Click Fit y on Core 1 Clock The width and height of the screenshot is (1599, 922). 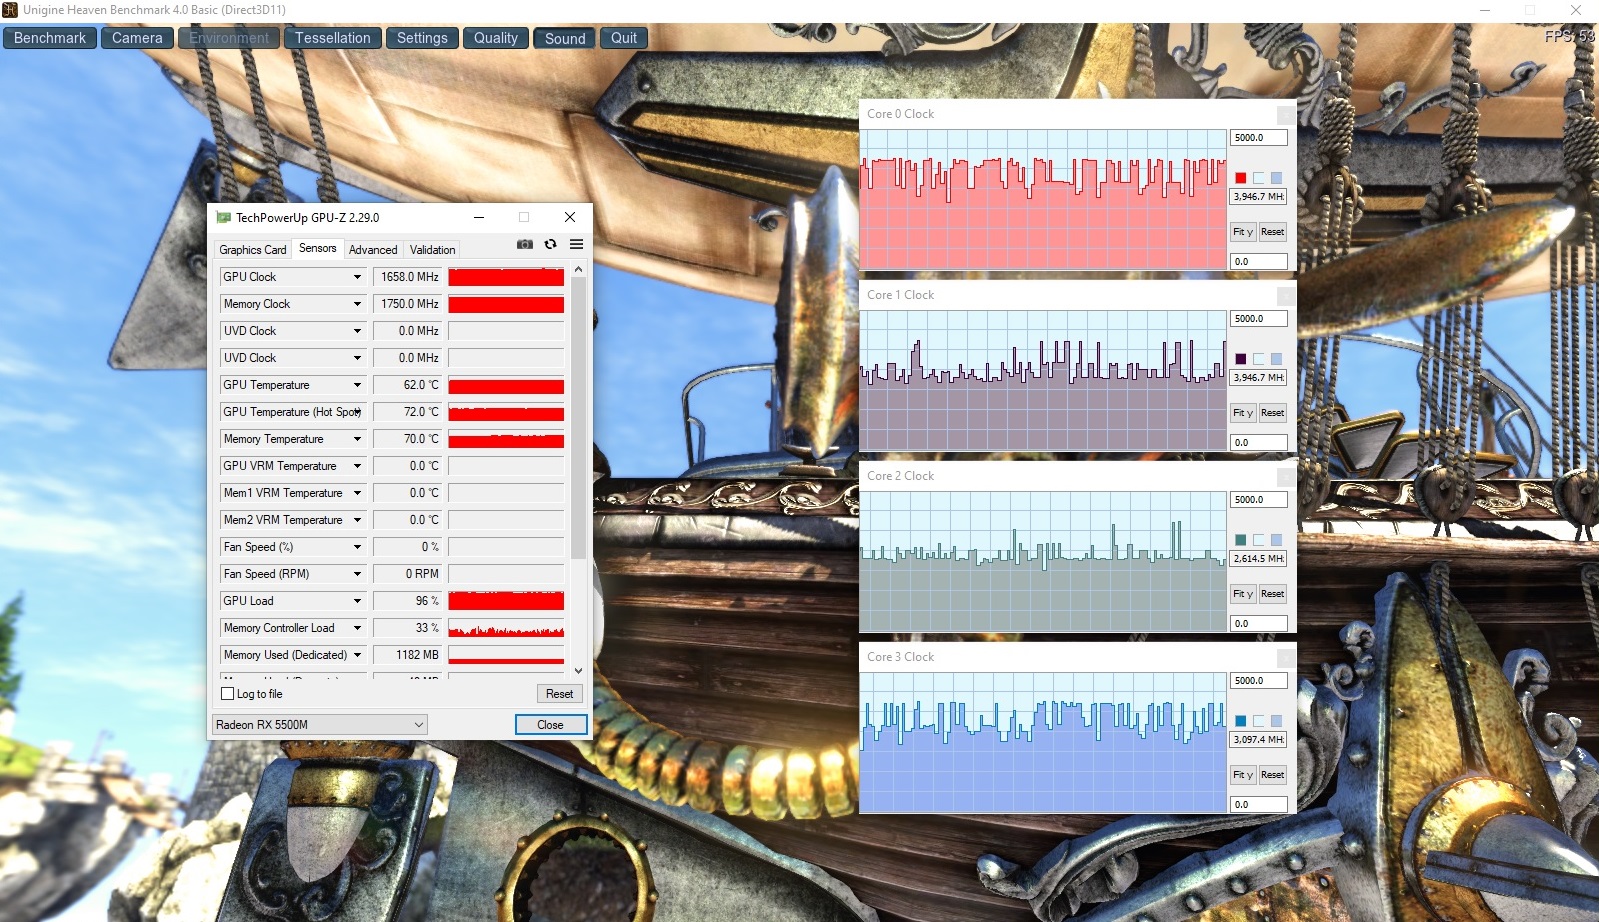click(x=1242, y=413)
